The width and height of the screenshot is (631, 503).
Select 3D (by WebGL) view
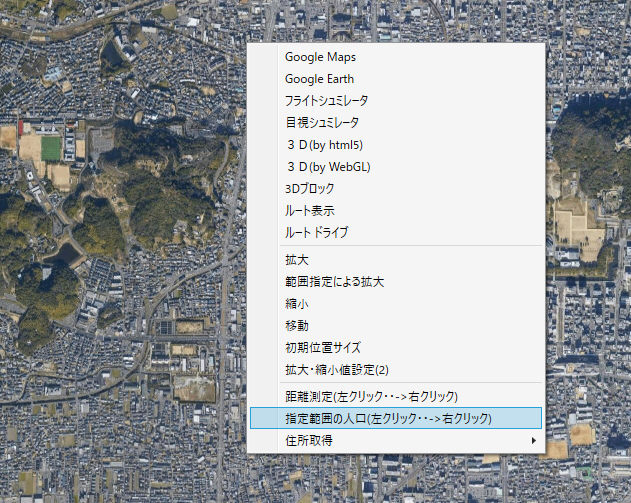(x=327, y=167)
